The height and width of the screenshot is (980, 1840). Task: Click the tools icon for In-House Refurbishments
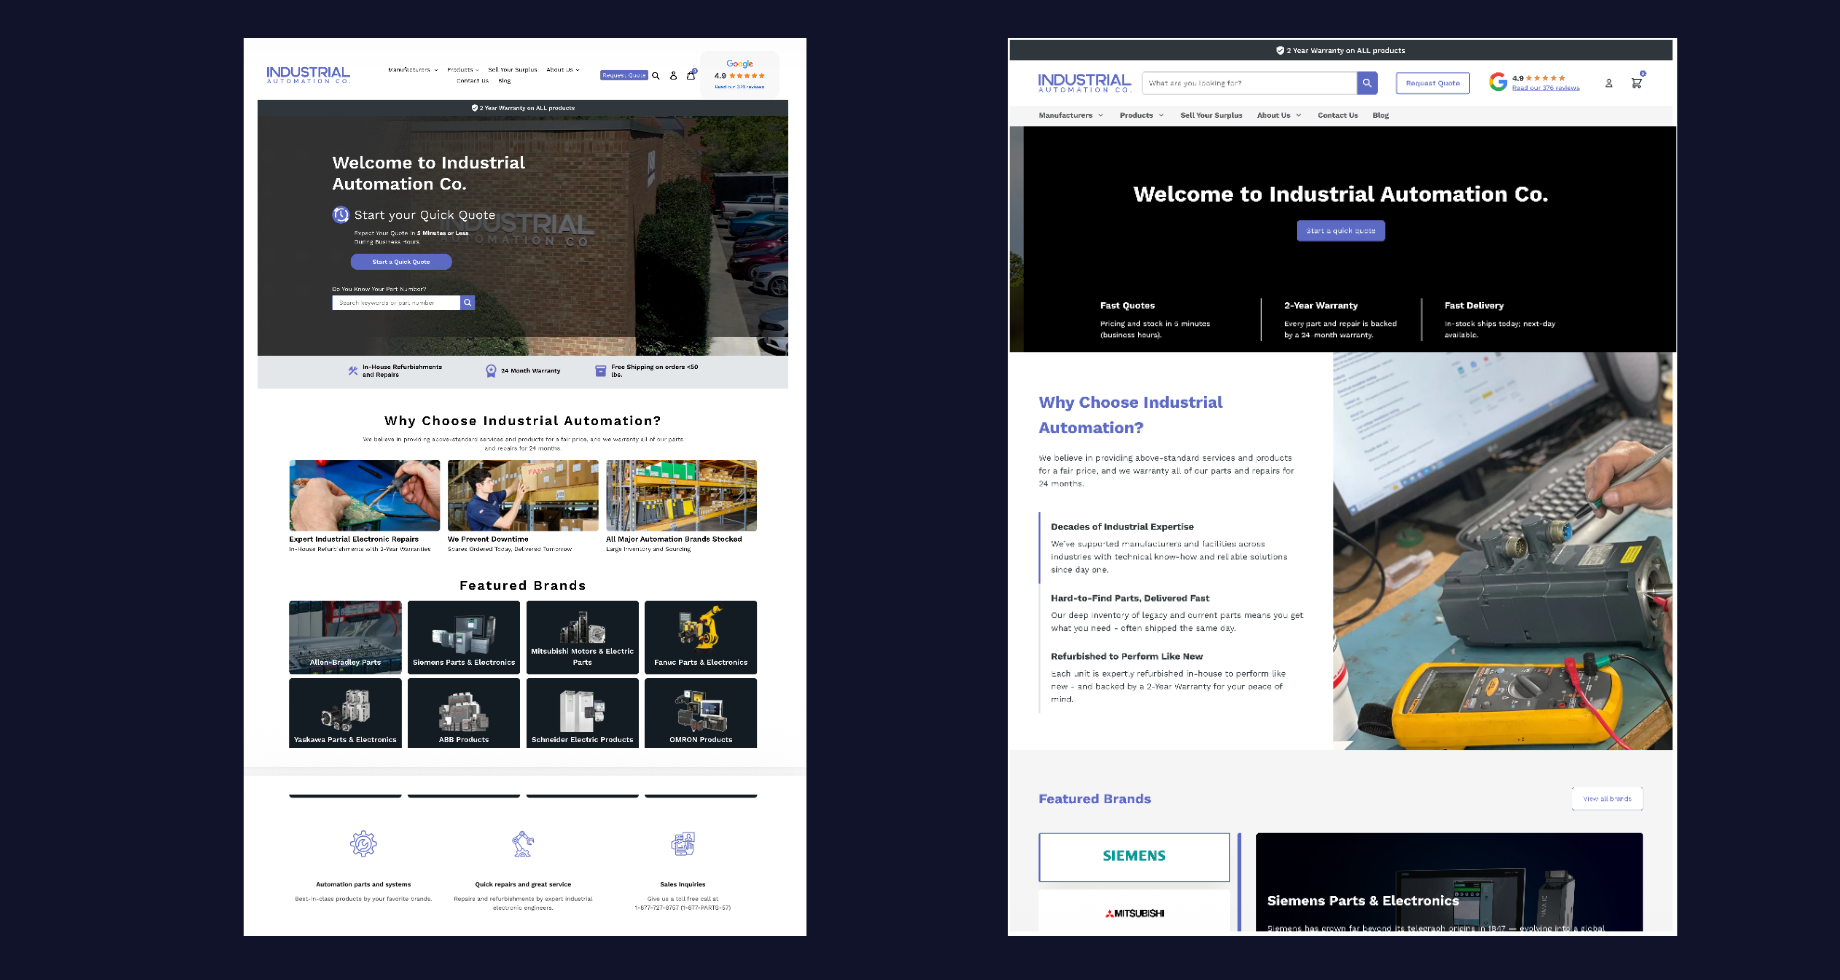353,371
